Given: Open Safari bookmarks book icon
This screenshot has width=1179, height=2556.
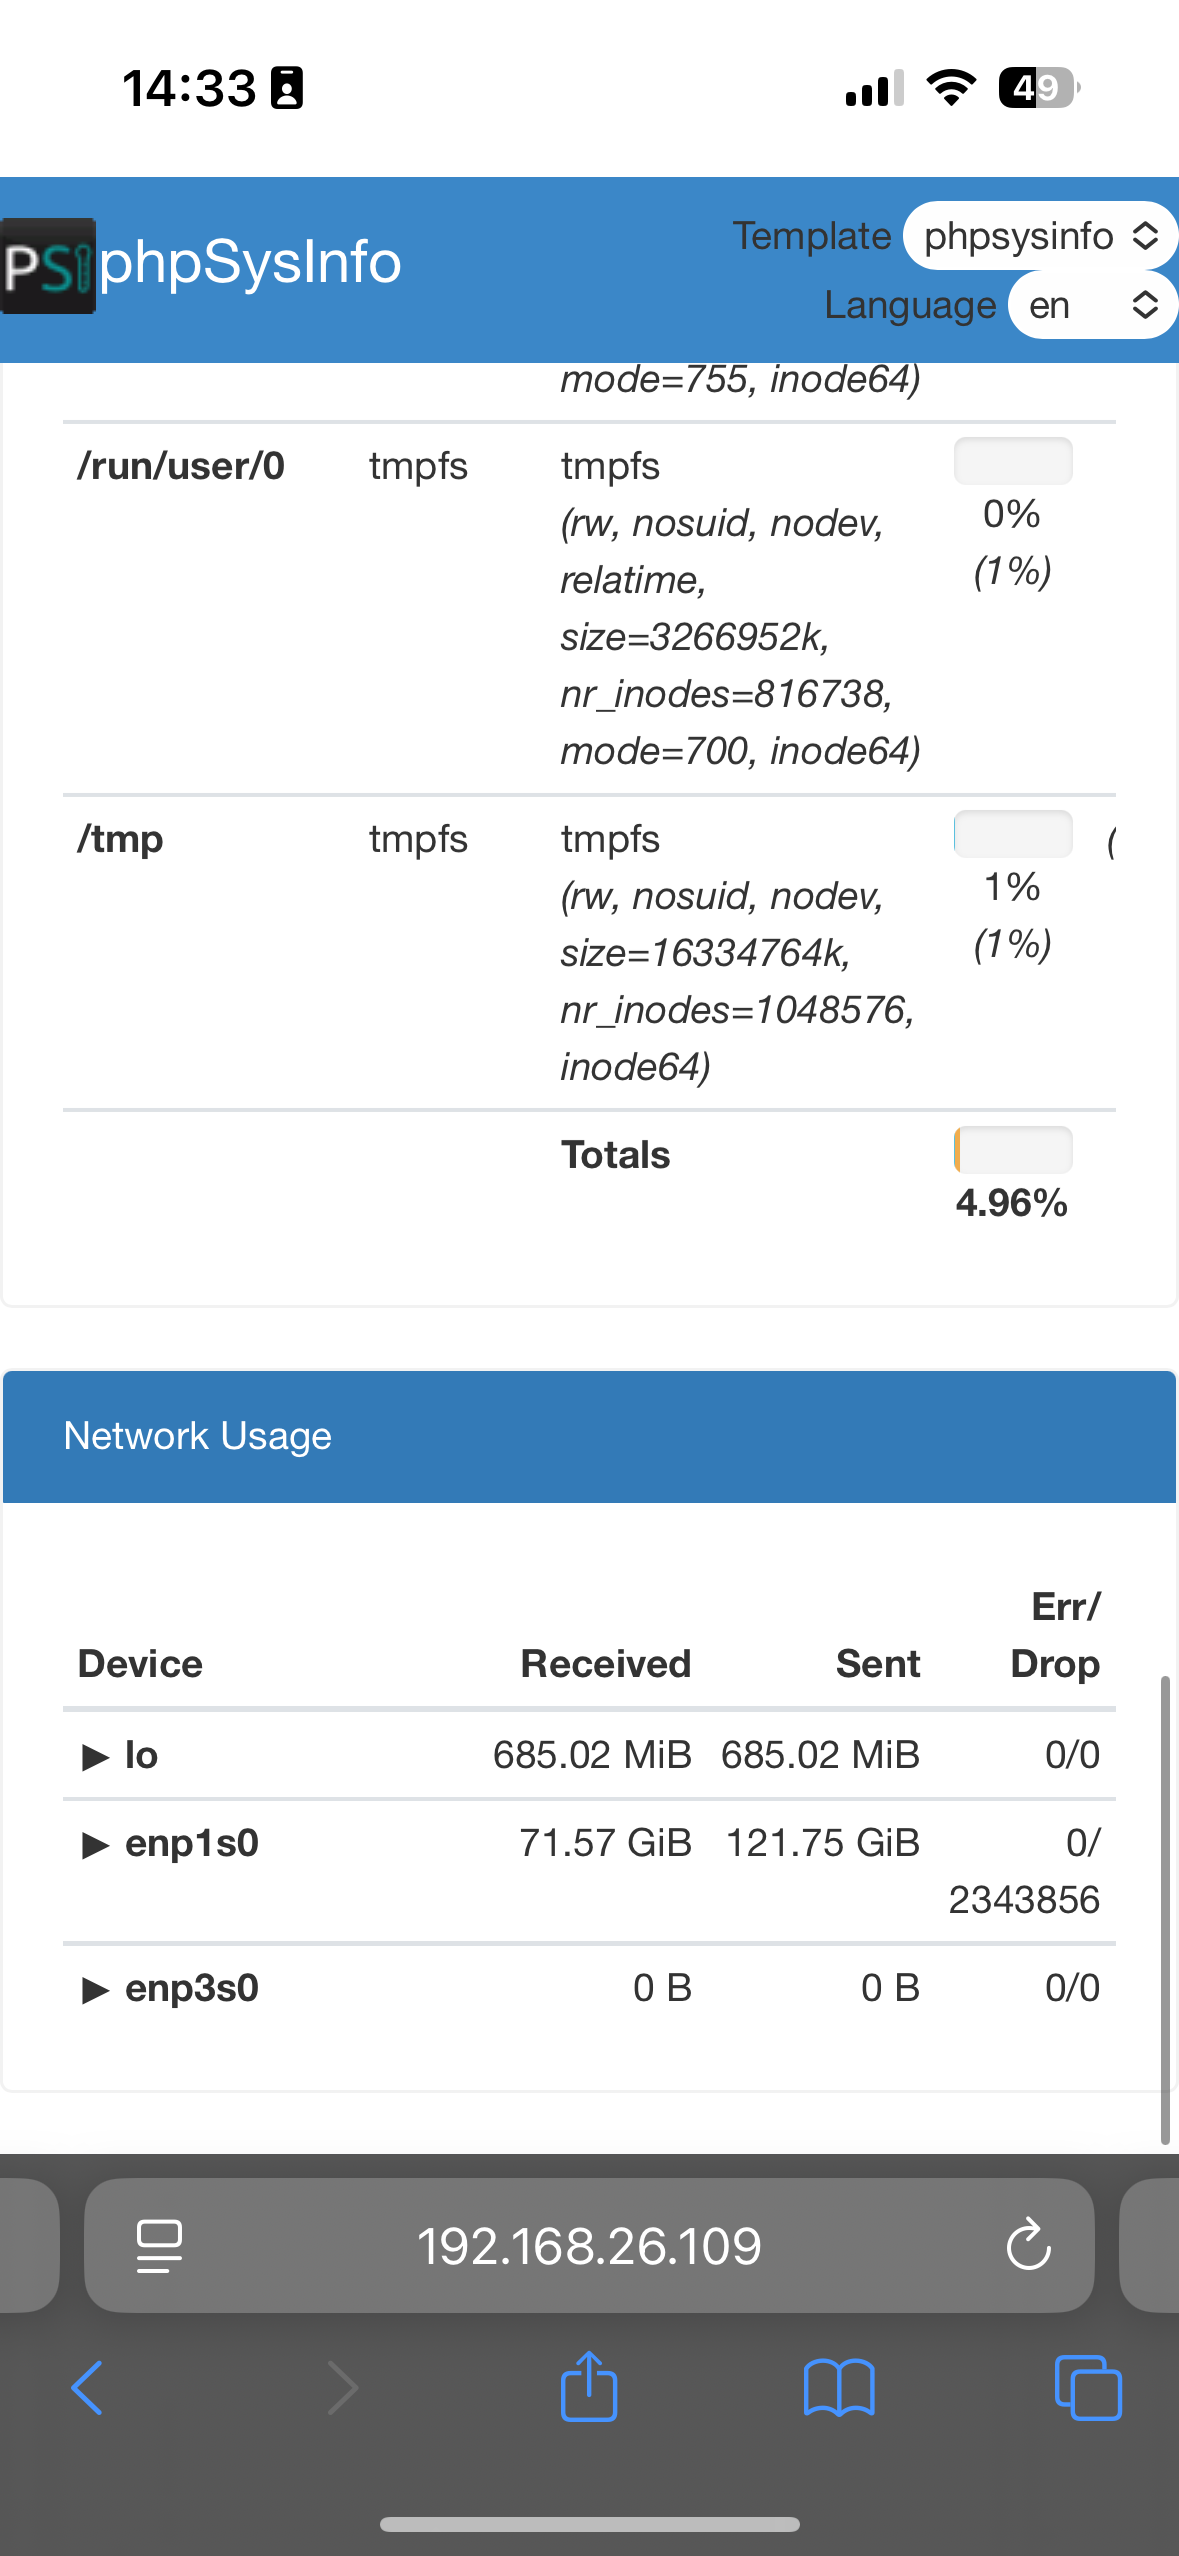Looking at the screenshot, I should [839, 2388].
